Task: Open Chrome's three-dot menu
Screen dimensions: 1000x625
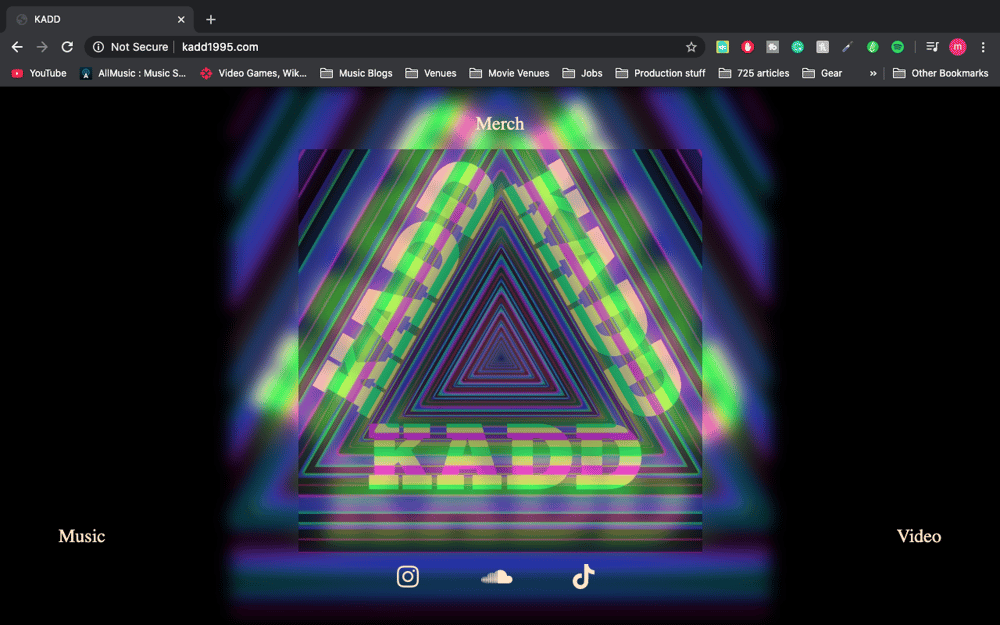Action: pos(983,46)
